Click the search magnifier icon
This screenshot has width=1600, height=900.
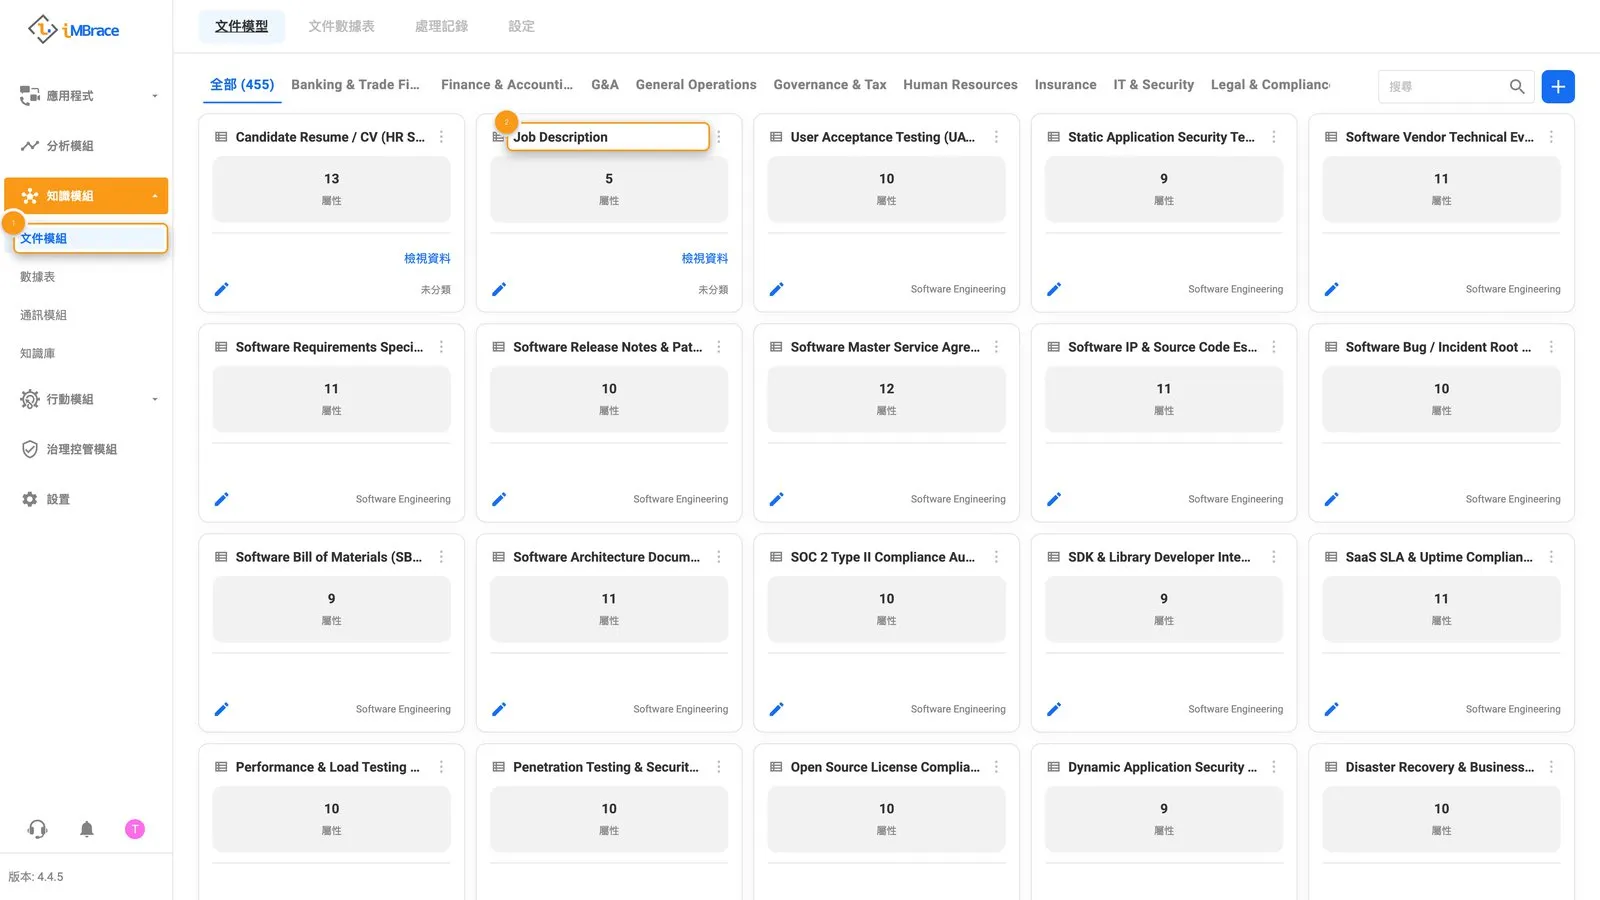[1517, 87]
